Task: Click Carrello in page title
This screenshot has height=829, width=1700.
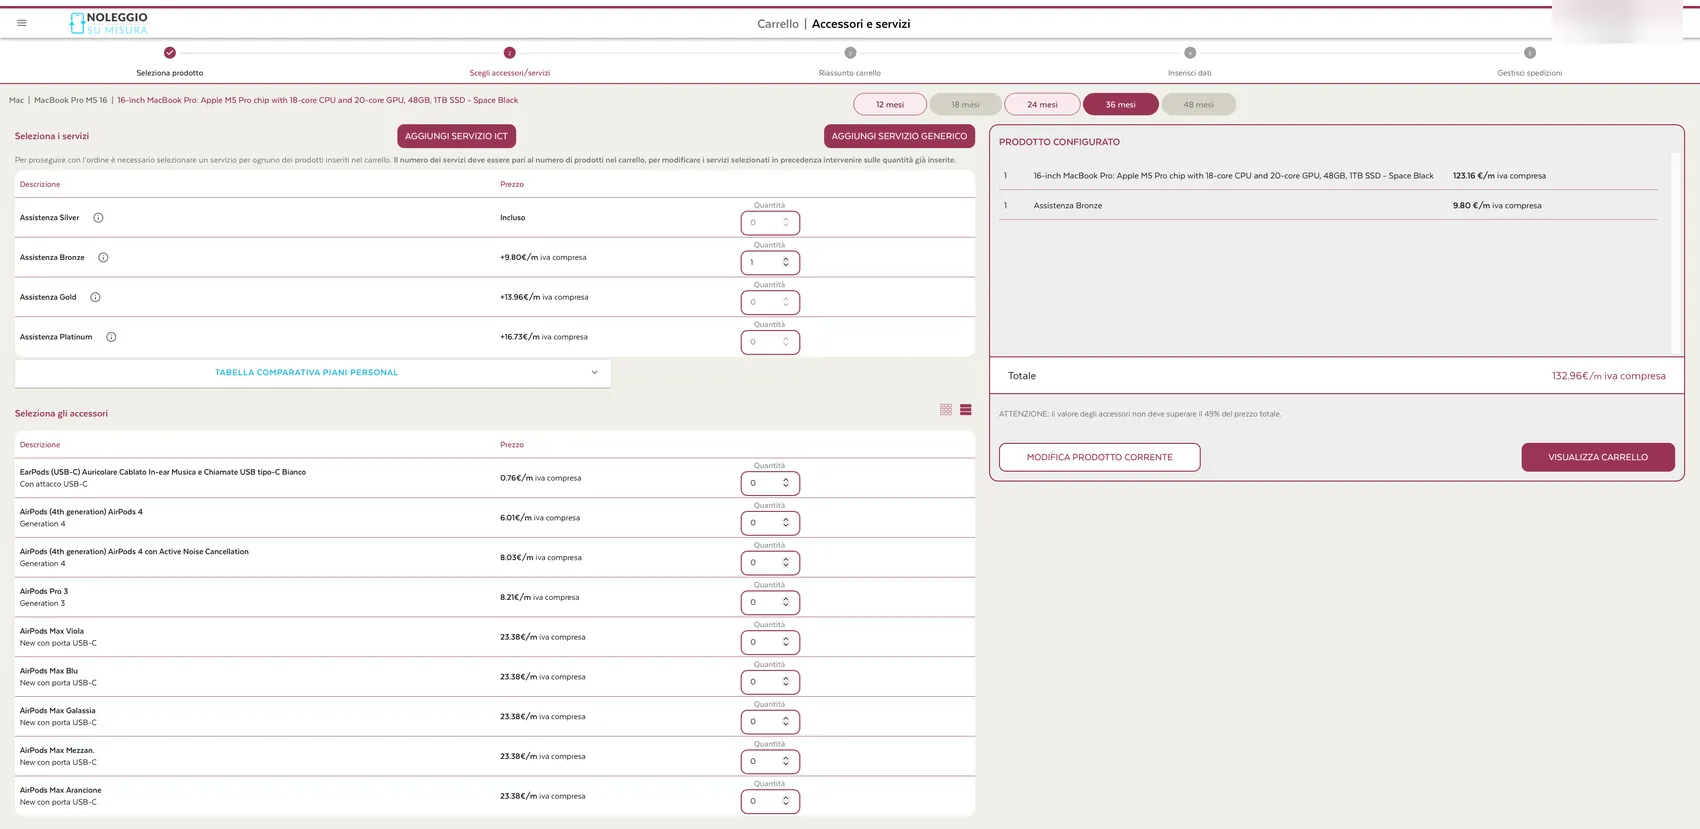Action: [778, 24]
